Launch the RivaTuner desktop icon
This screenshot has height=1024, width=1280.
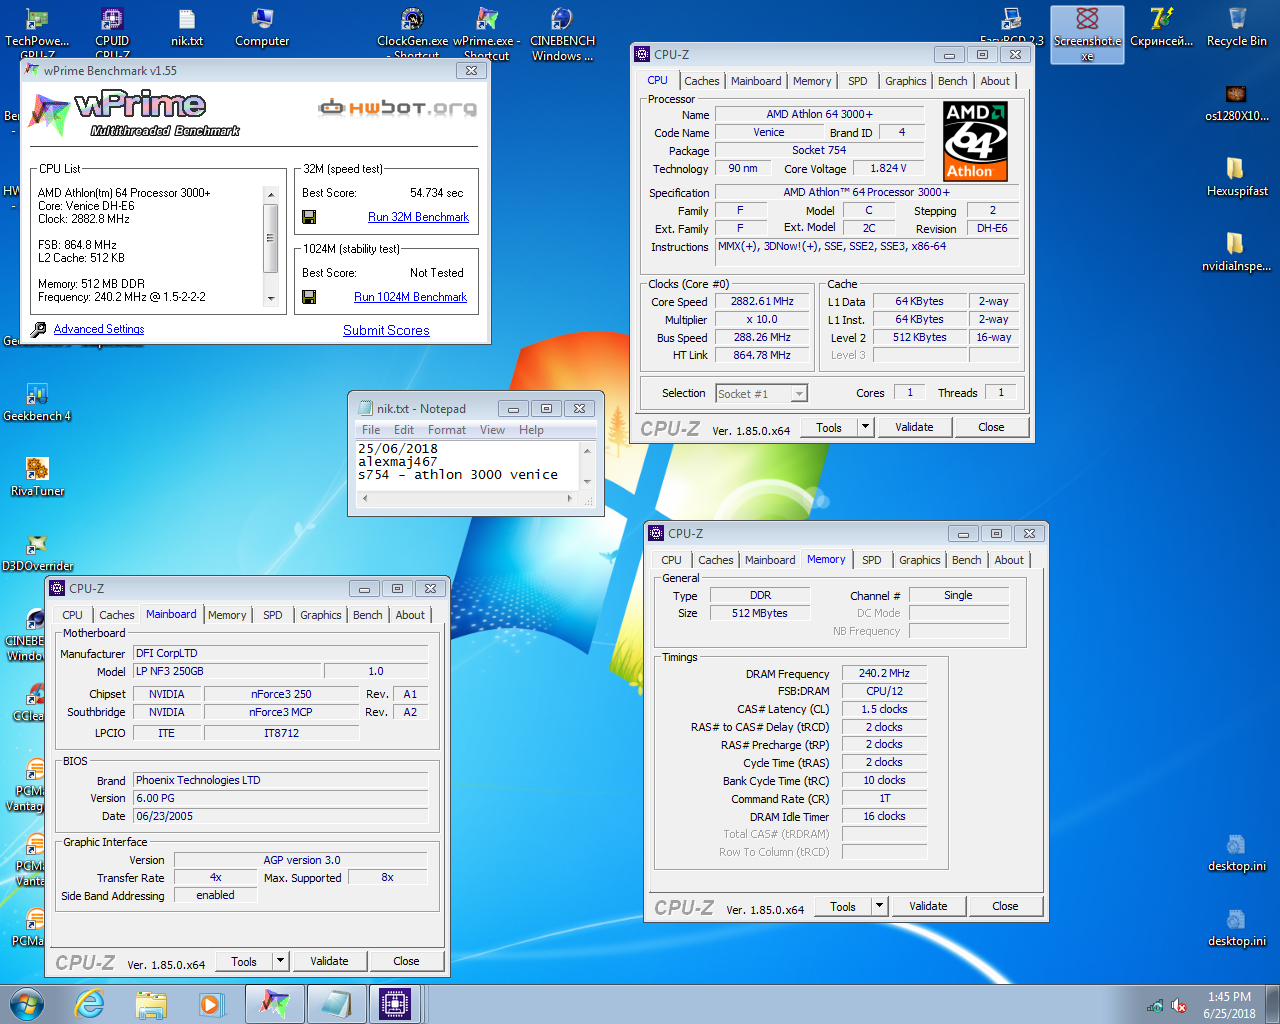pos(37,477)
